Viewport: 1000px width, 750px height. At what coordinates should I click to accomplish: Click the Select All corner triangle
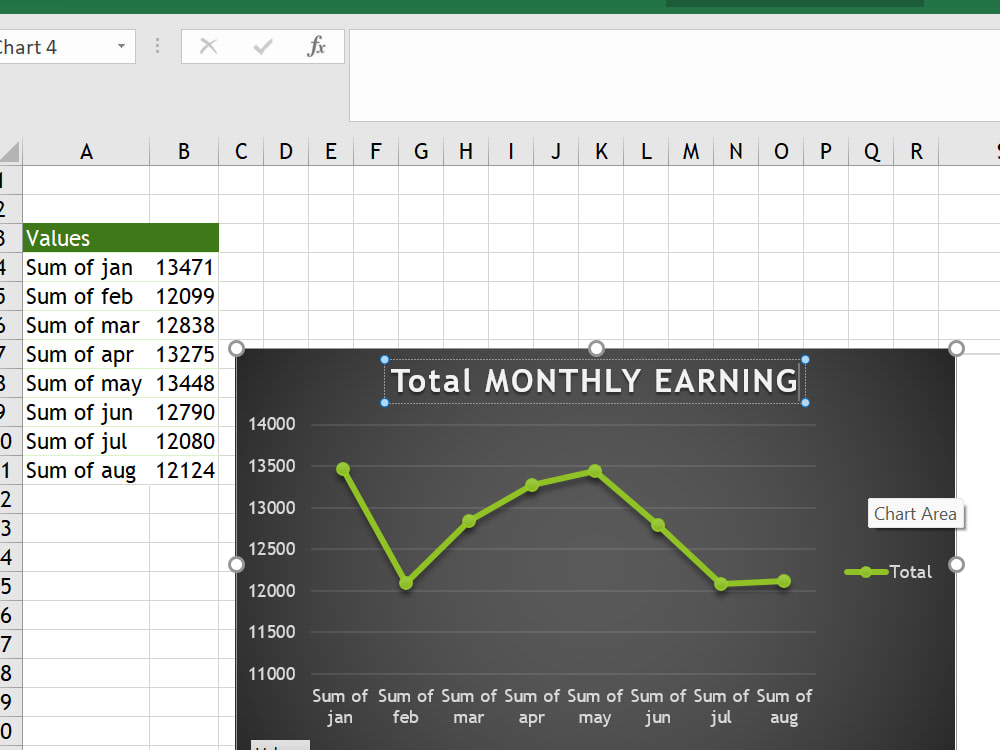click(11, 151)
